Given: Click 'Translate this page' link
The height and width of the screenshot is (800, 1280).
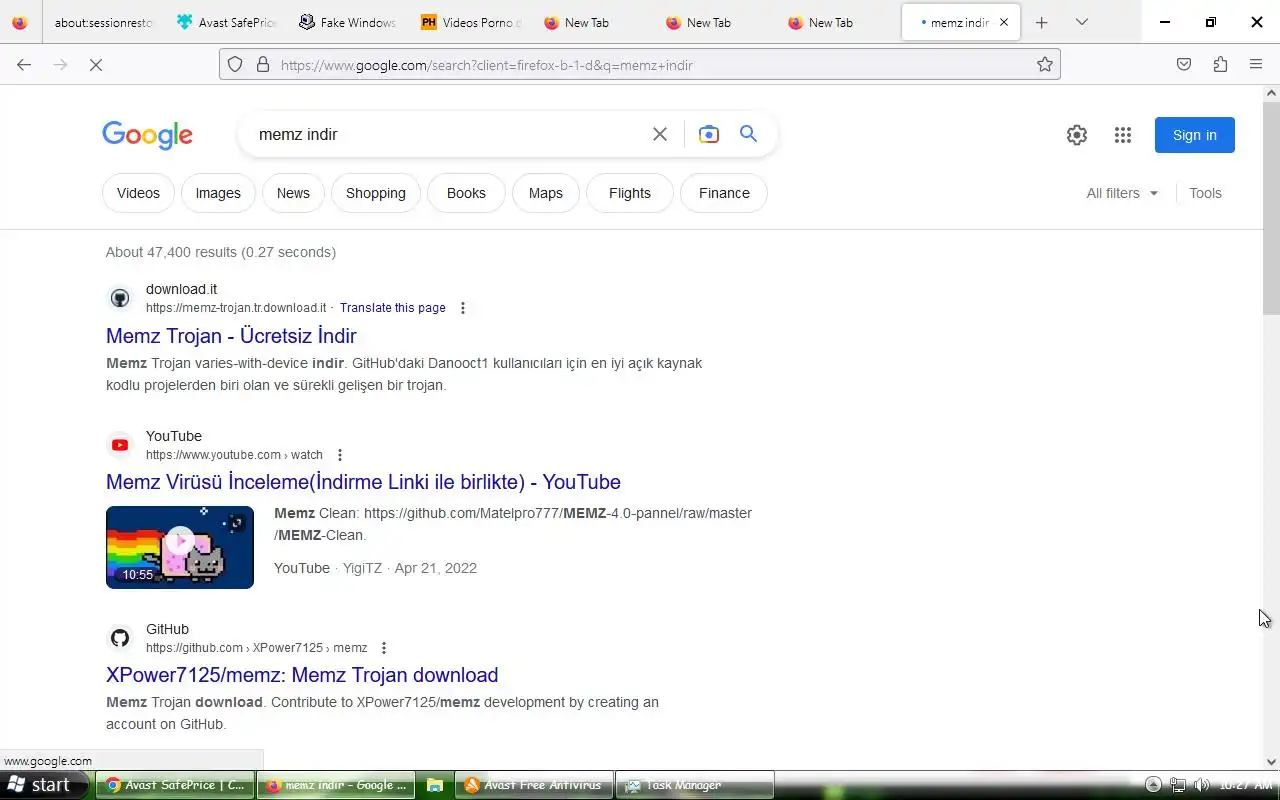Looking at the screenshot, I should point(393,308).
